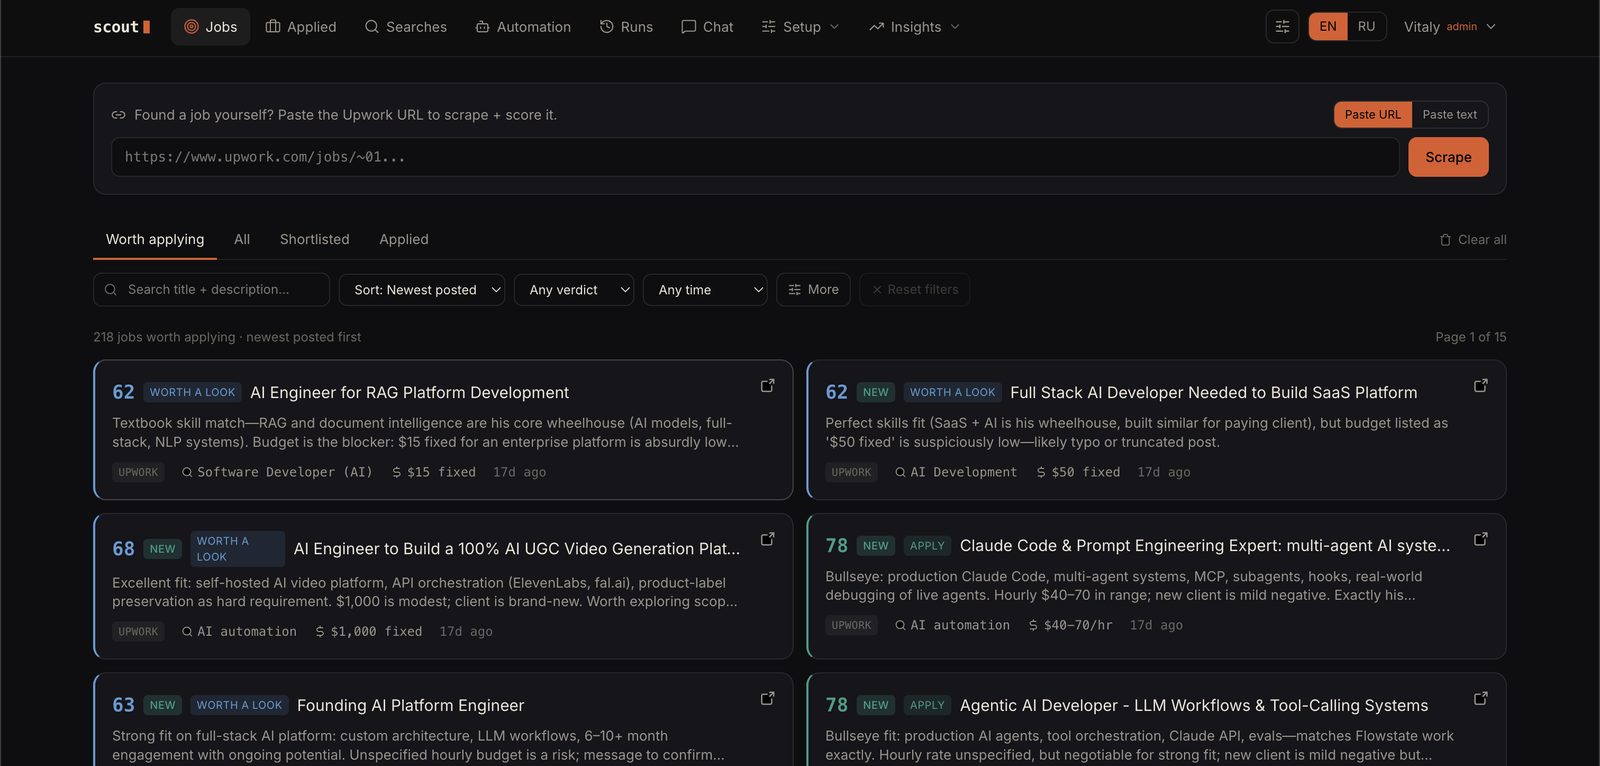Open external link for Claude Code Expert job
Image resolution: width=1600 pixels, height=766 pixels.
(x=1480, y=539)
